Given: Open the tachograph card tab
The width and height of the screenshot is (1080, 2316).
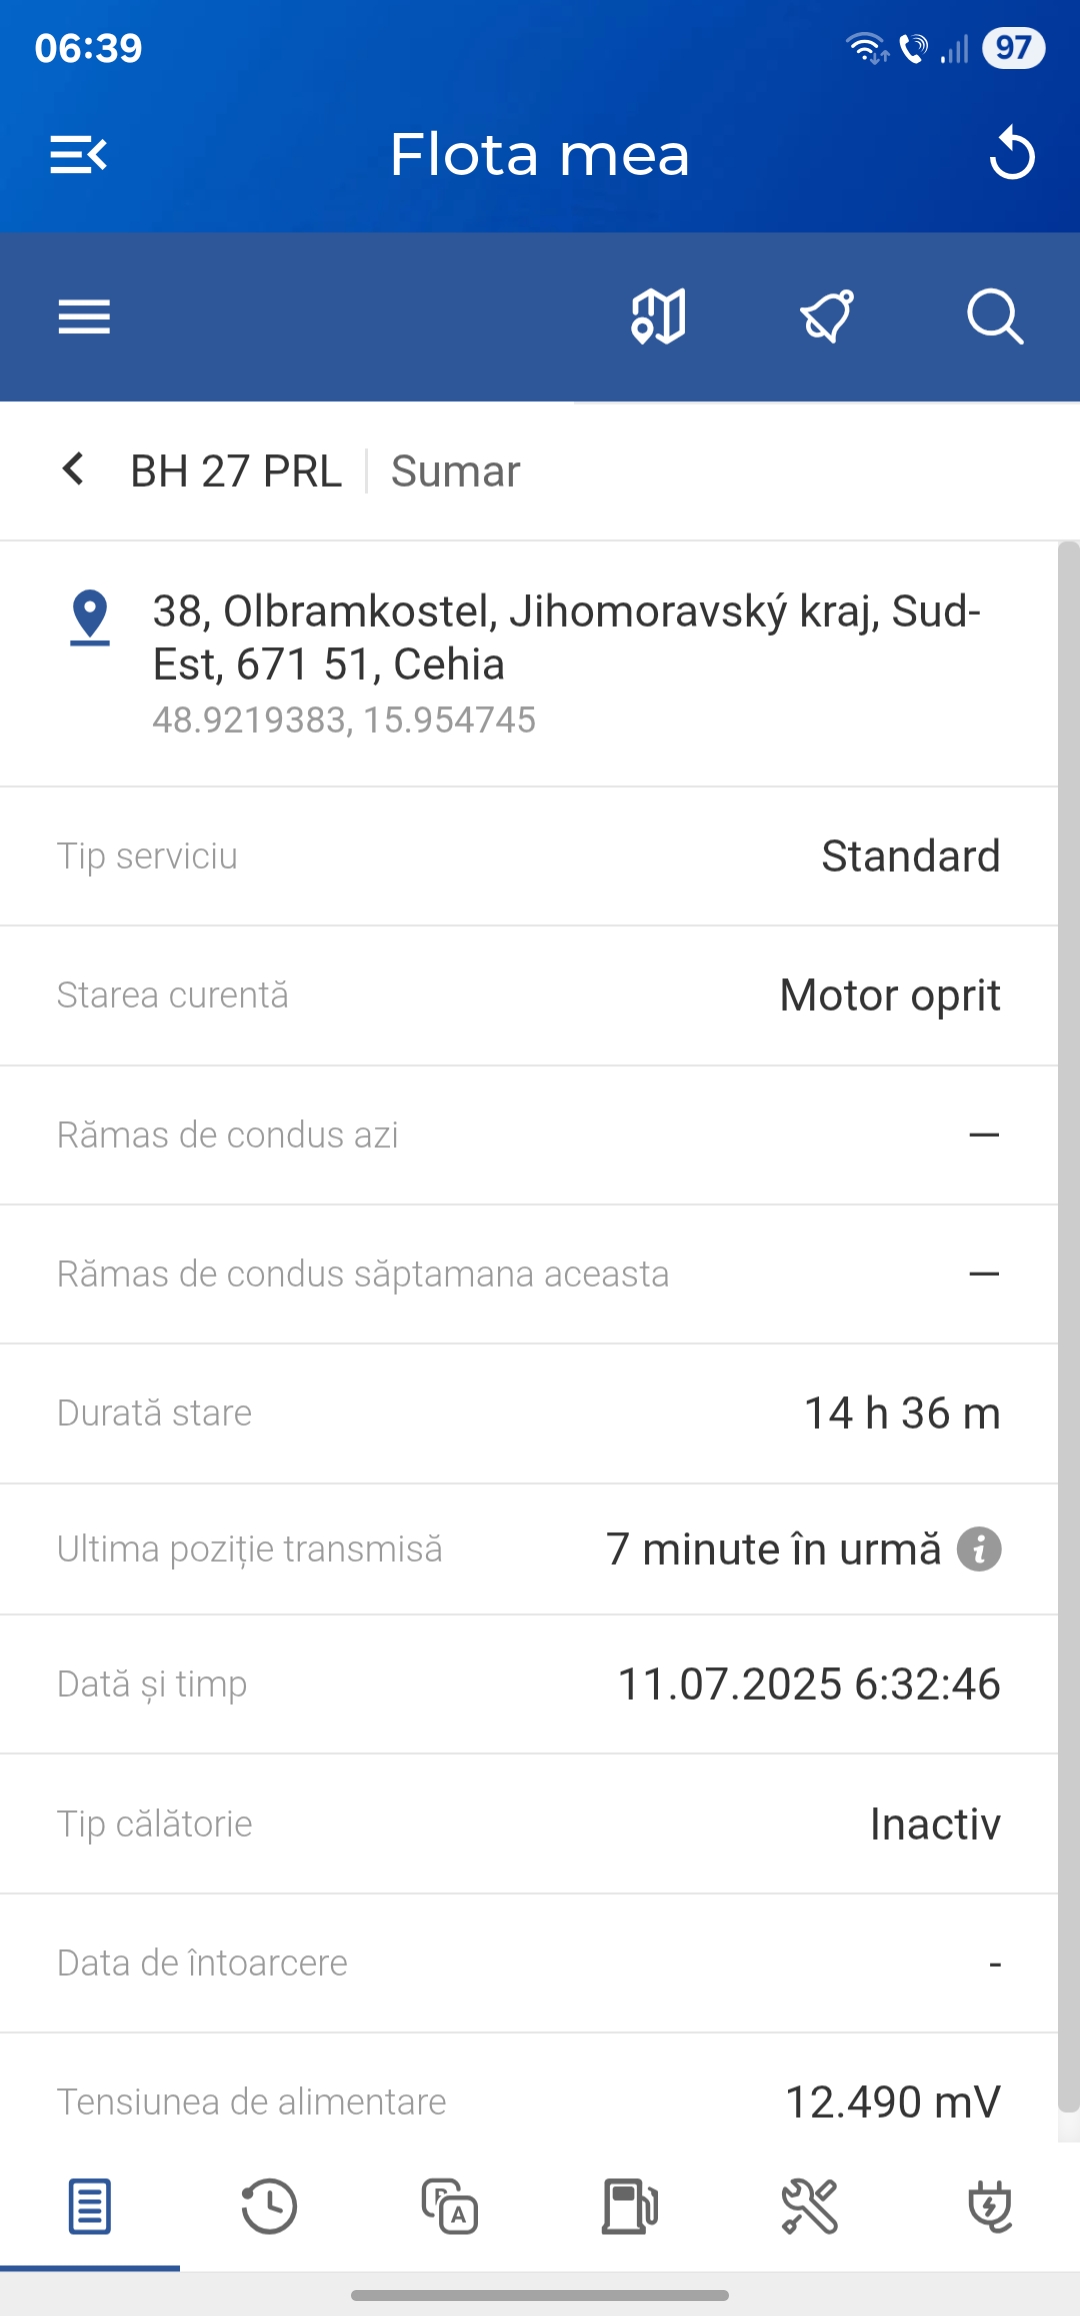Looking at the screenshot, I should click(x=450, y=2206).
